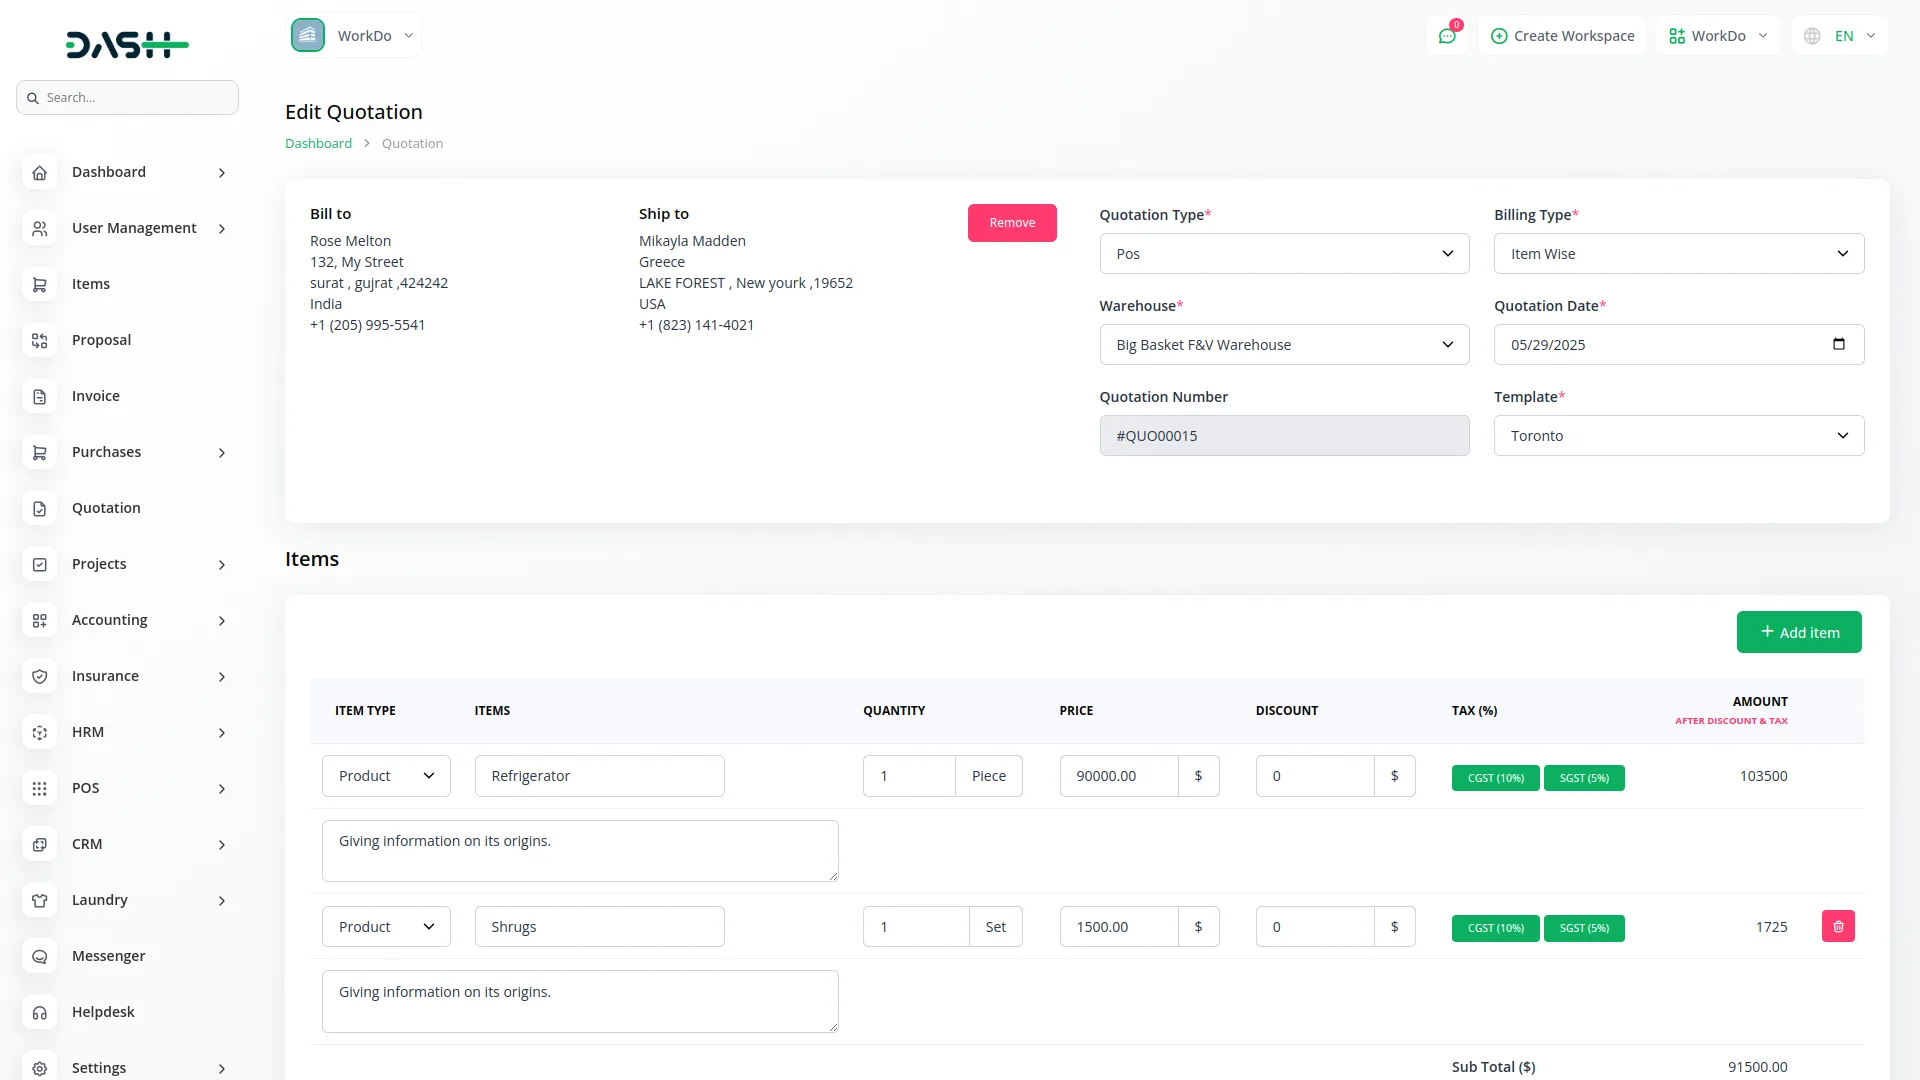
Task: Click the WorkDo workspace logo icon
Action: tap(308, 36)
